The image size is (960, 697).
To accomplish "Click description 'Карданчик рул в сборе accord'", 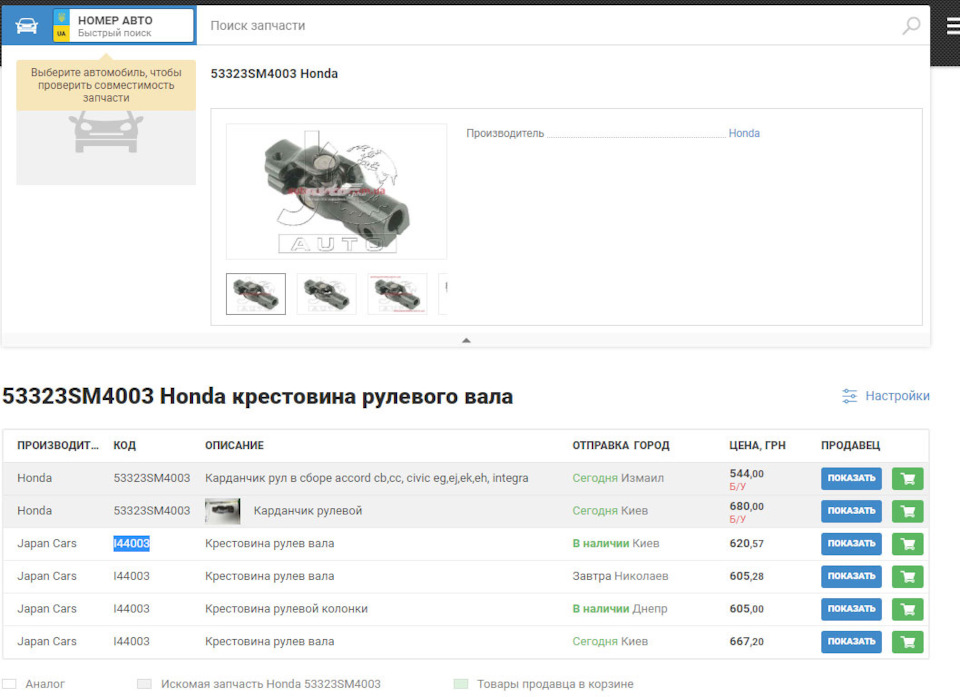I will point(367,478).
